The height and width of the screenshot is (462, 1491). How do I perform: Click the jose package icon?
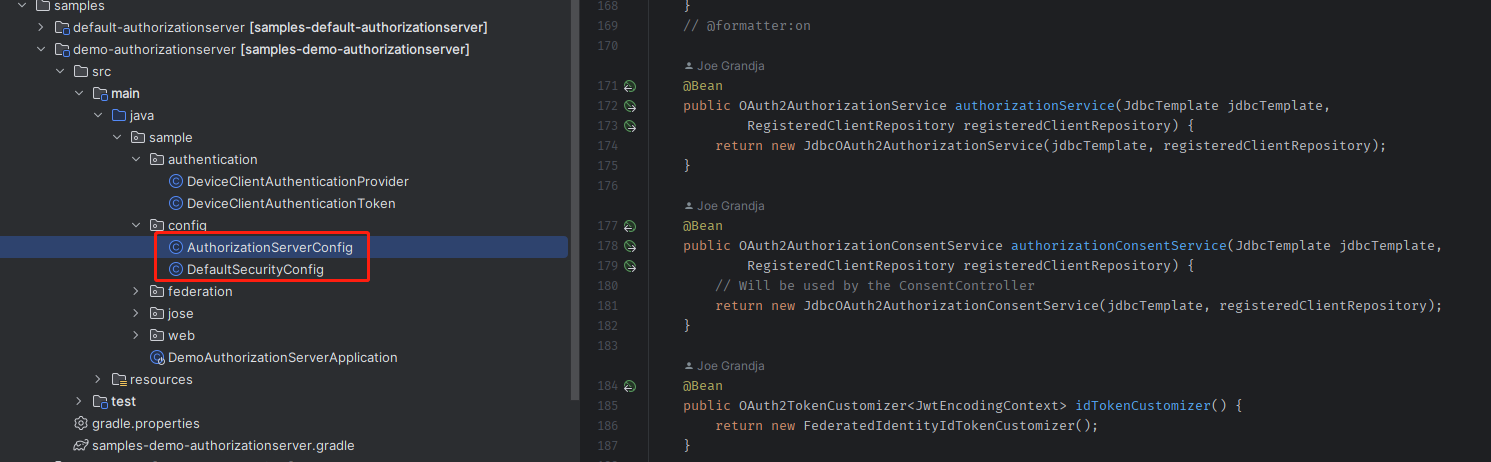[x=157, y=313]
